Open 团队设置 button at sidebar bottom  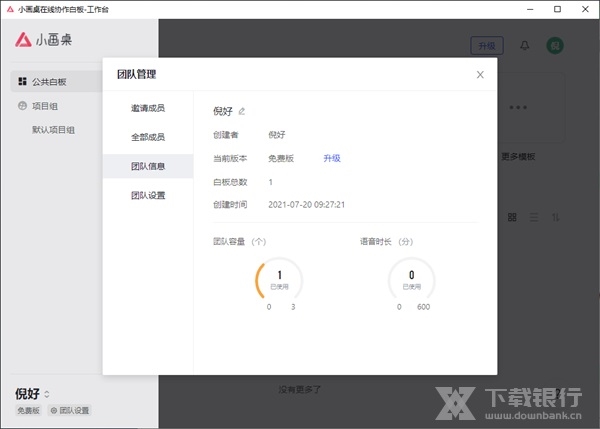point(70,410)
